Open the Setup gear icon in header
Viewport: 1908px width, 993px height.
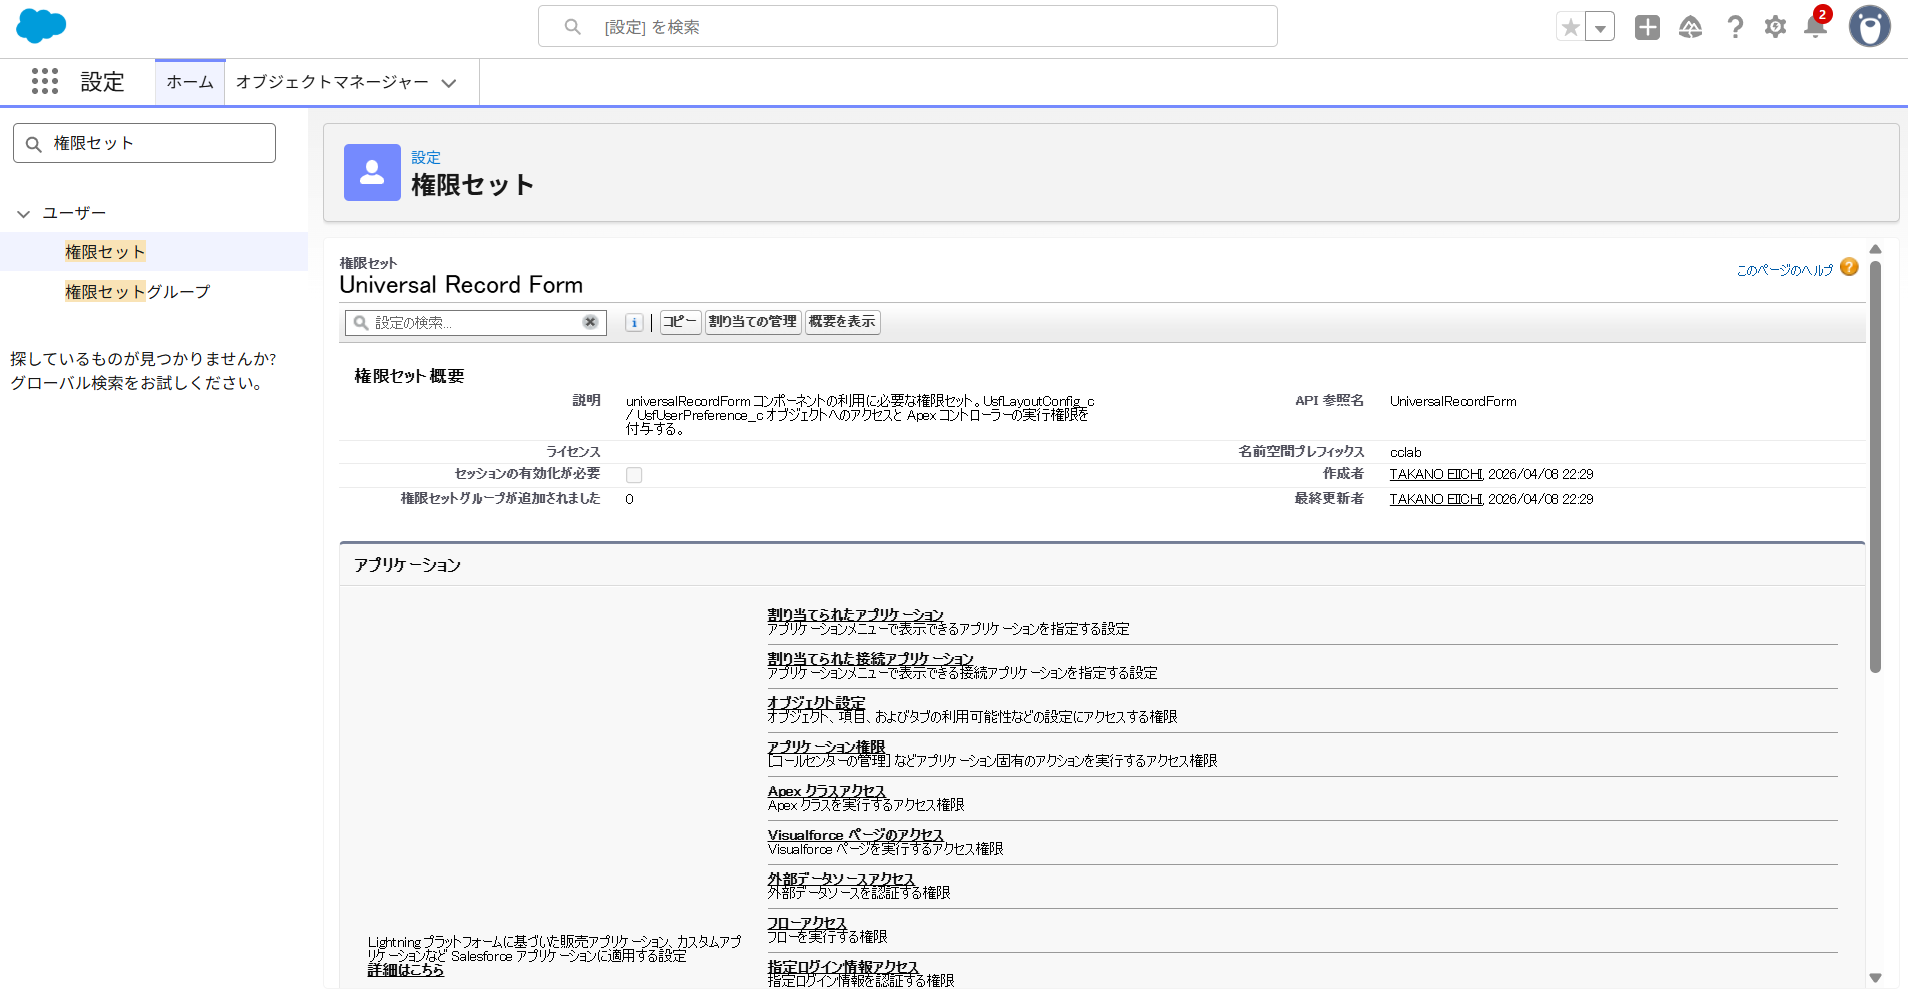click(x=1776, y=27)
